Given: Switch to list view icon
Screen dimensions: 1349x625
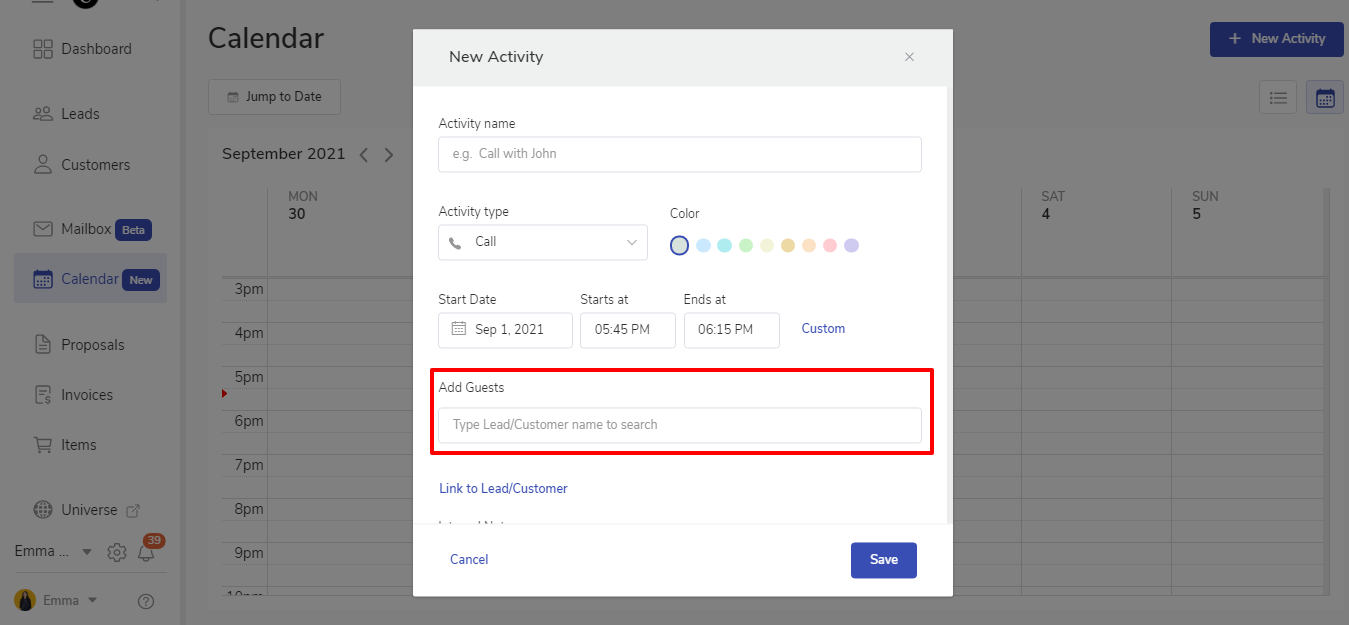Looking at the screenshot, I should (1277, 97).
